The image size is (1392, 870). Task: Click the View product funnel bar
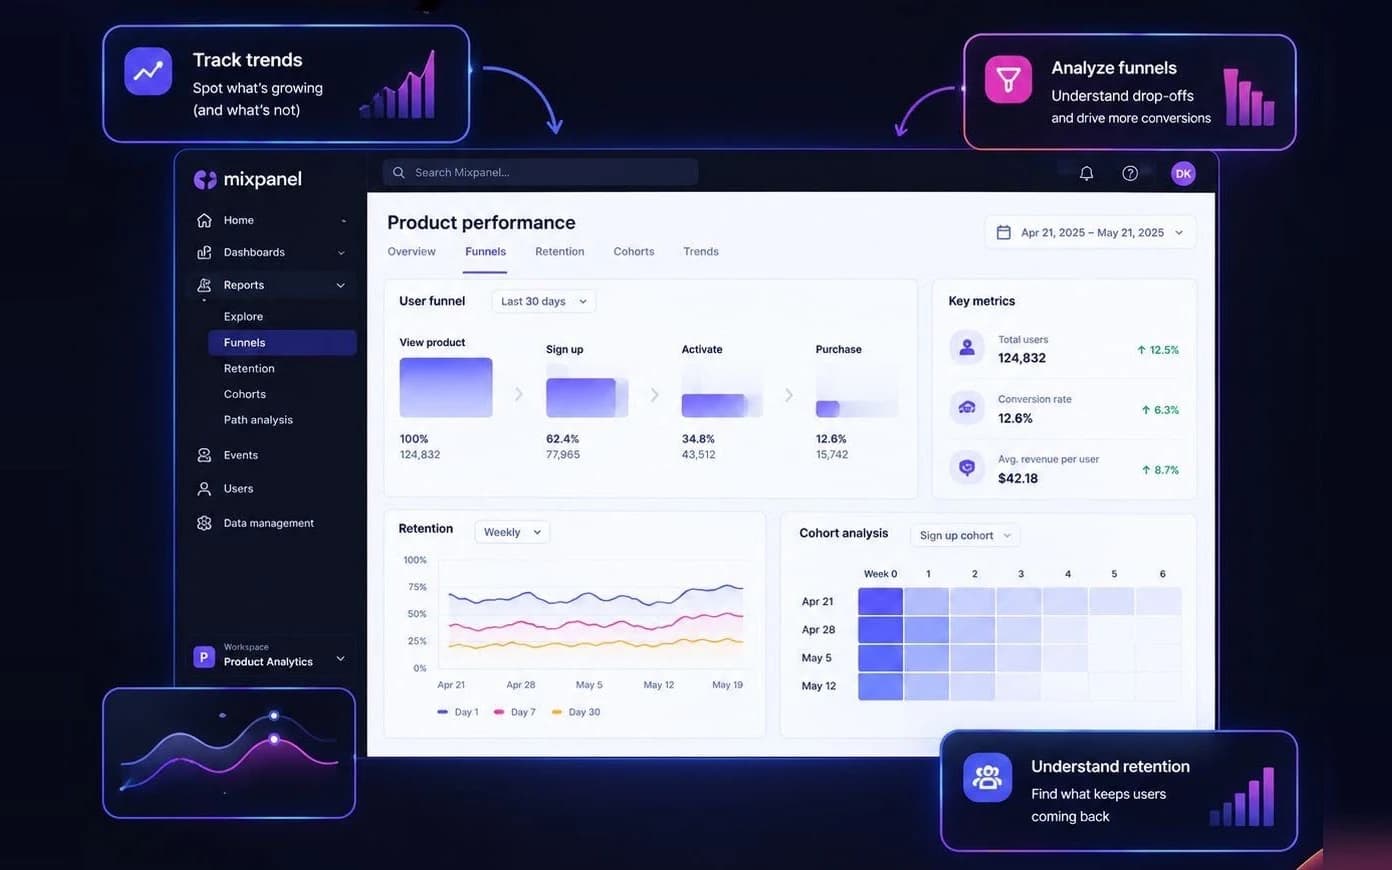446,387
